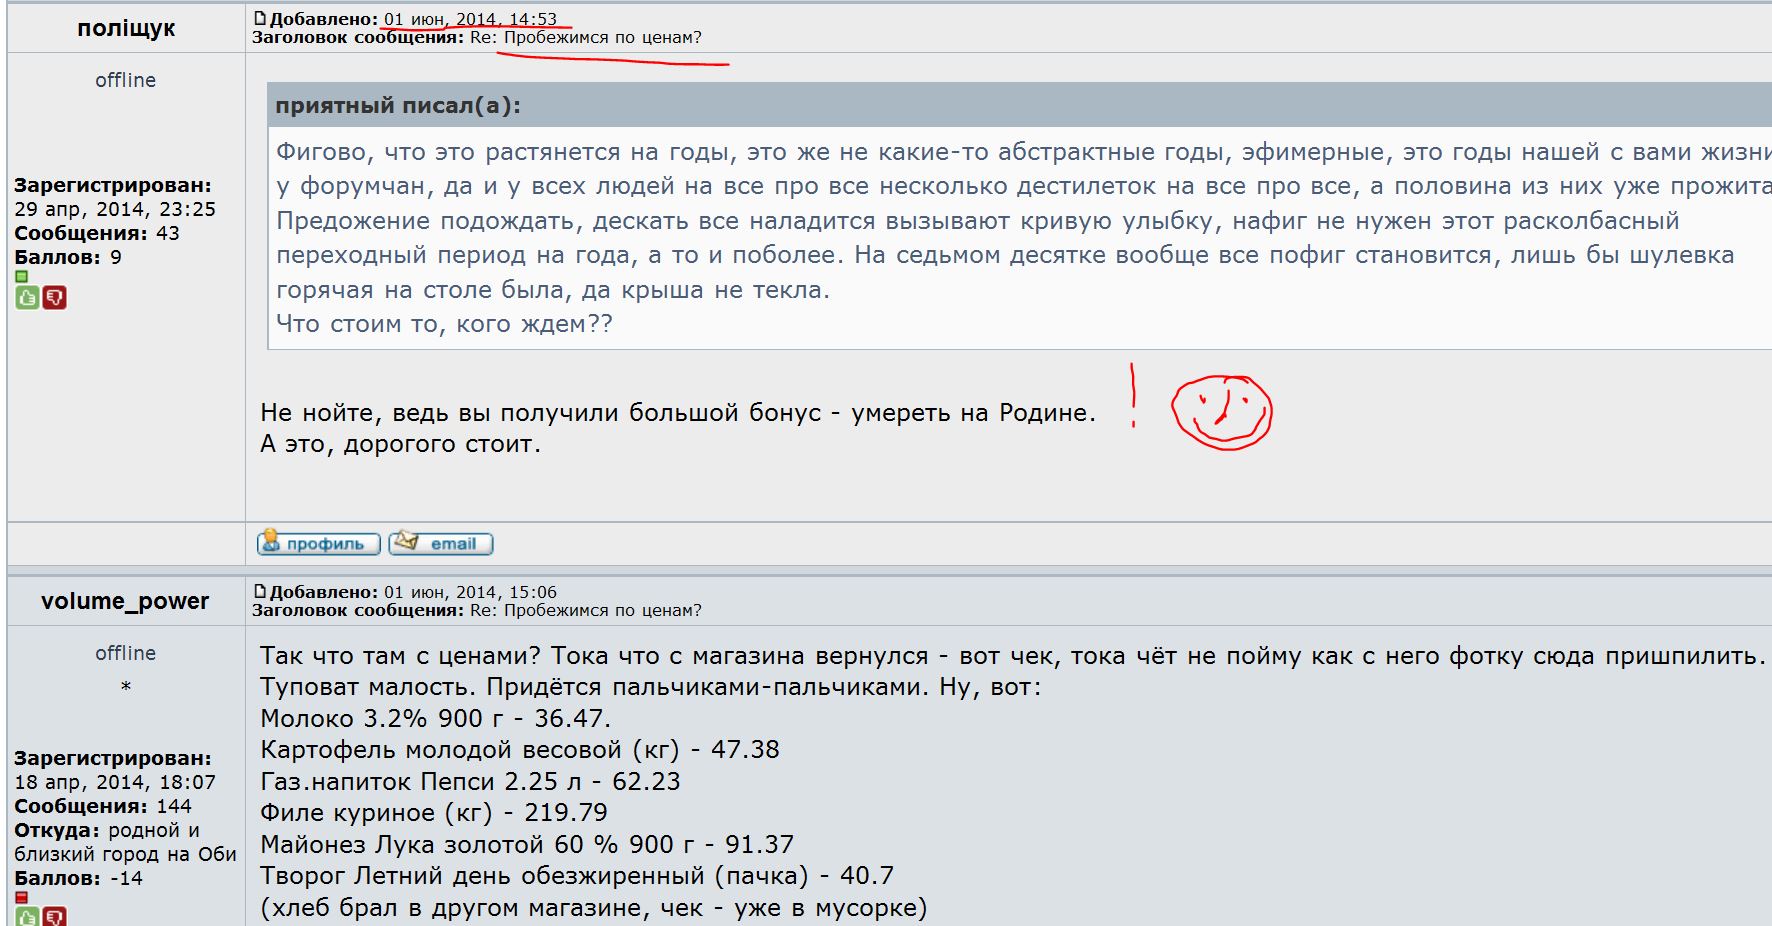Click post date 01 июн, 2014, 14:53
This screenshot has height=926, width=1772.
[x=470, y=19]
